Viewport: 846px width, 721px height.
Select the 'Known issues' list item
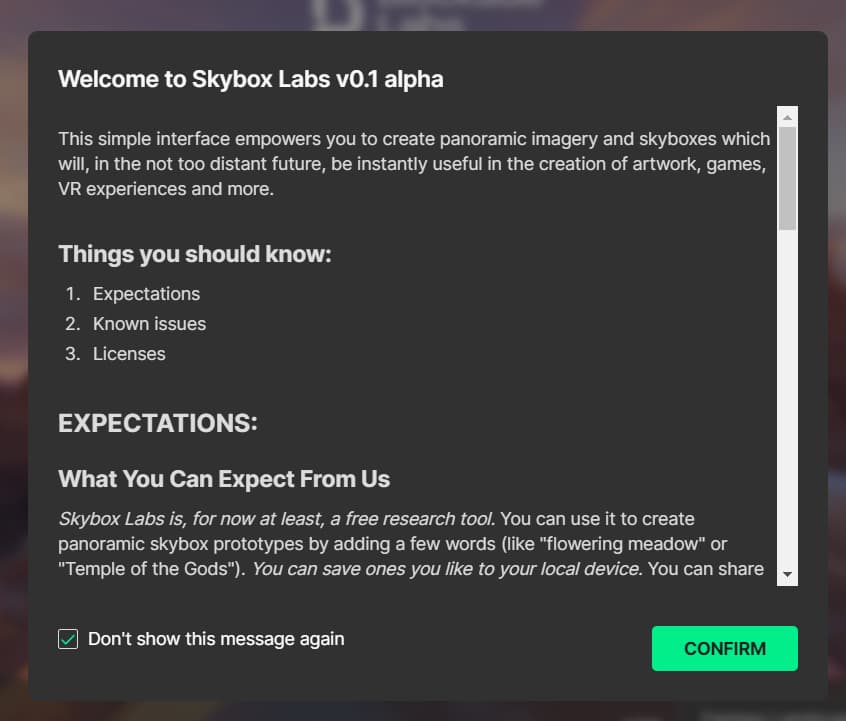(x=149, y=324)
